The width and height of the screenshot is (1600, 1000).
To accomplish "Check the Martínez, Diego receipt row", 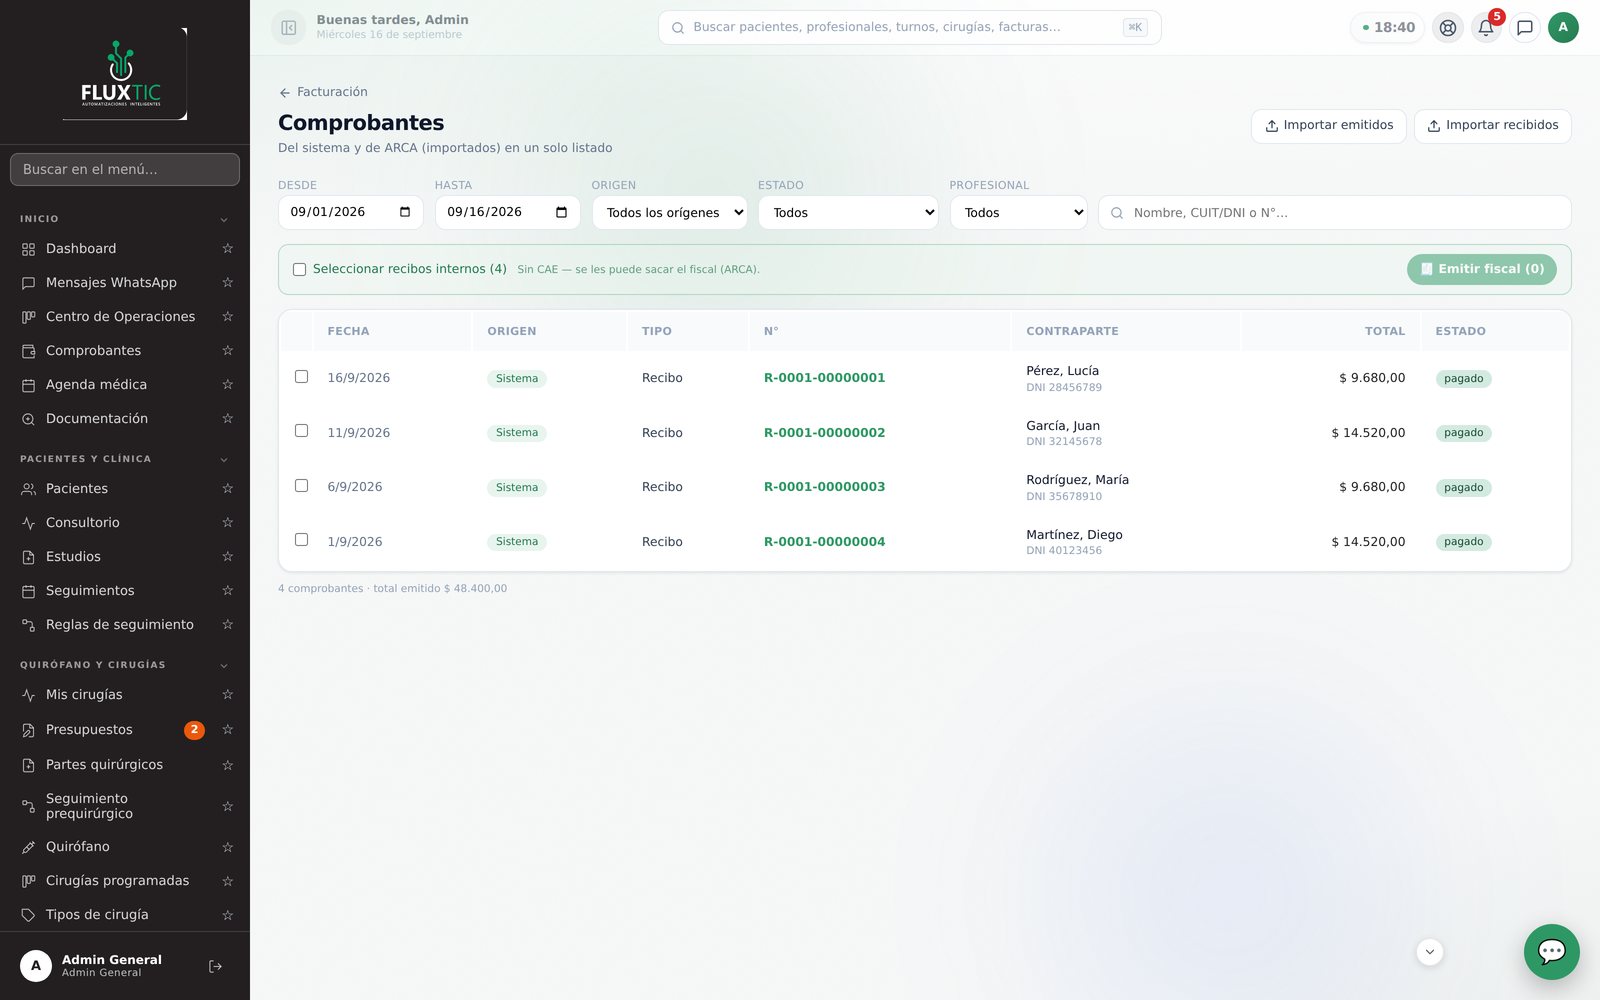I will click(x=301, y=540).
